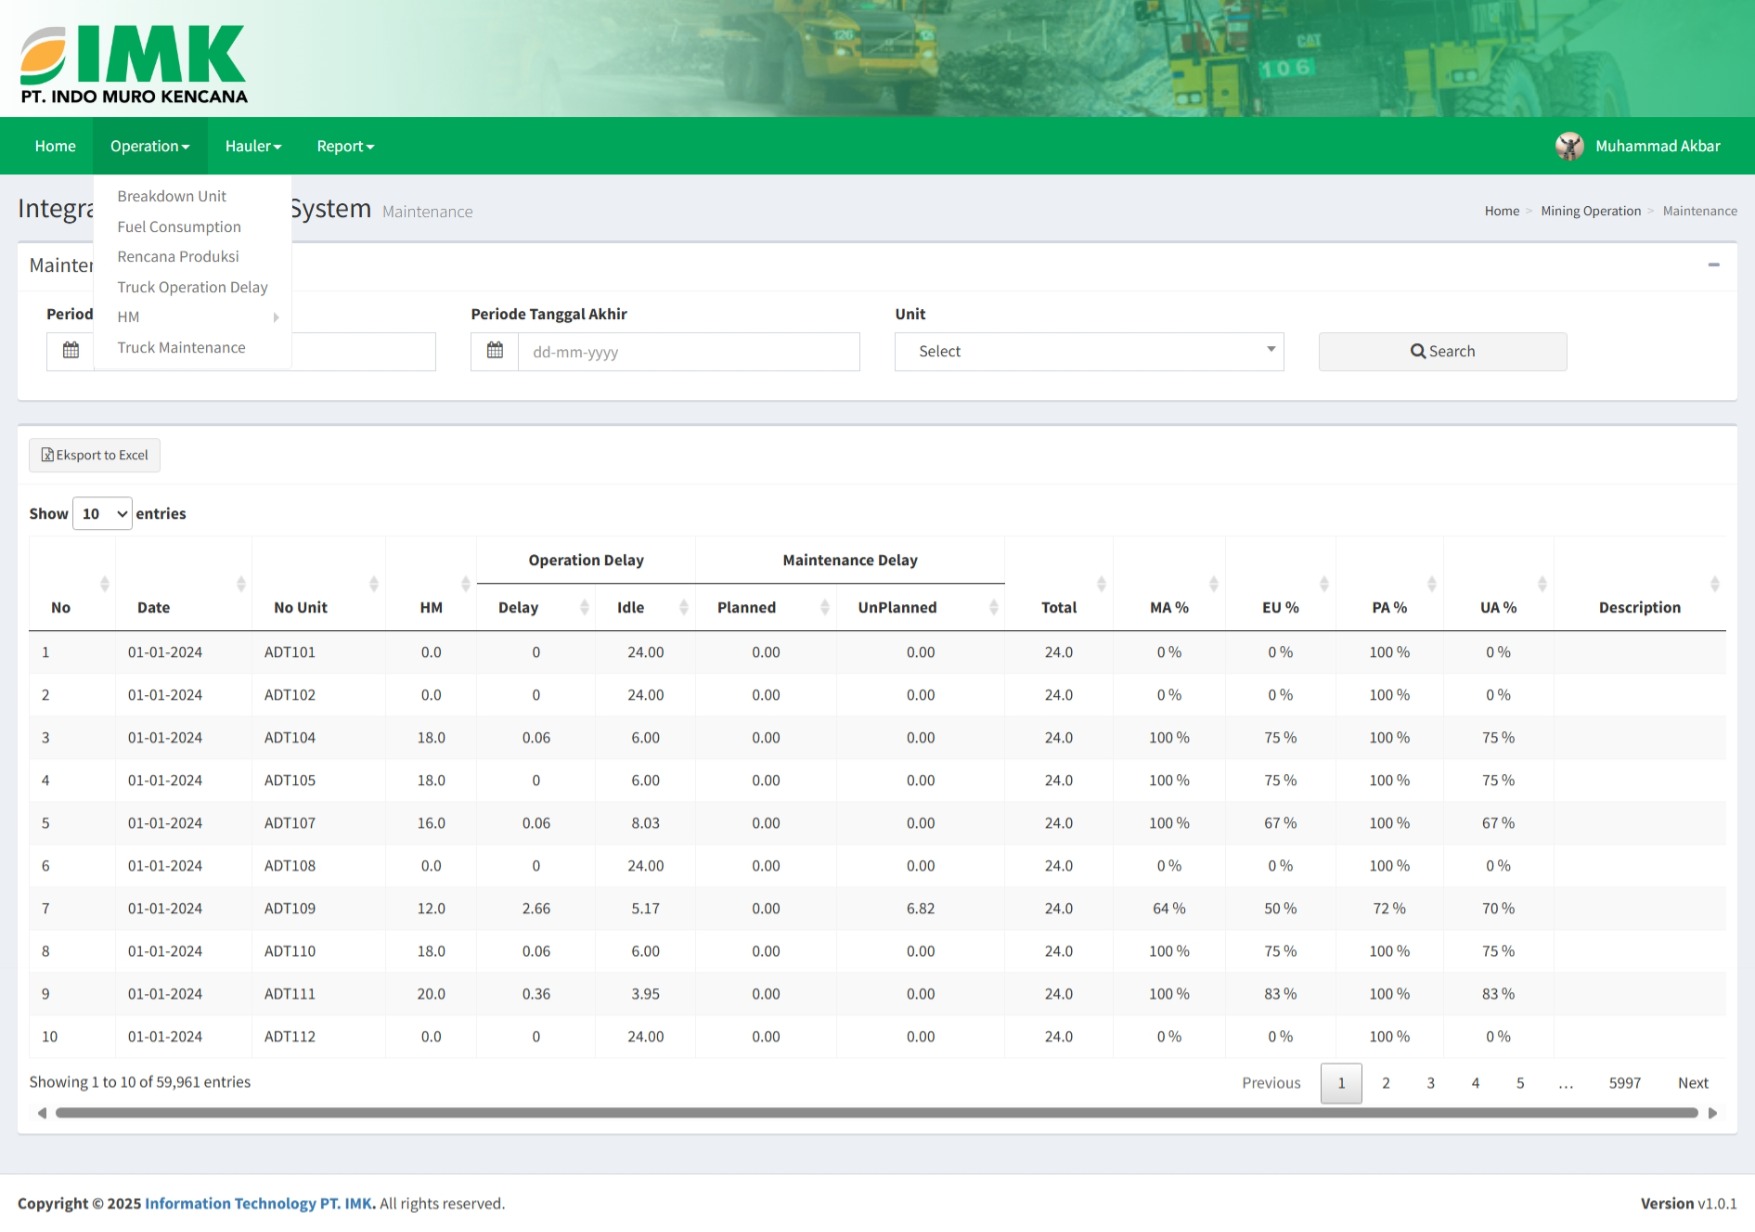This screenshot has width=1755, height=1232.
Task: Collapse the Maintenance panel with minus icon
Action: coord(1713,265)
